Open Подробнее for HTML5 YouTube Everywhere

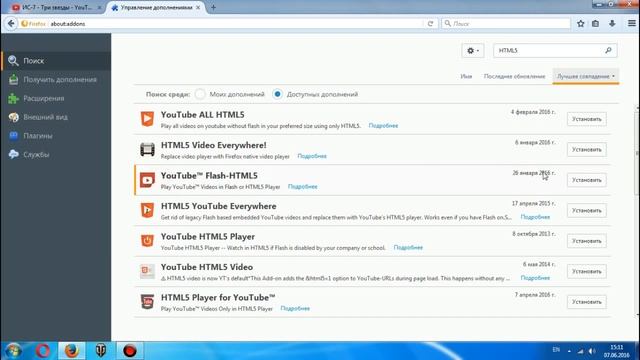click(x=535, y=217)
